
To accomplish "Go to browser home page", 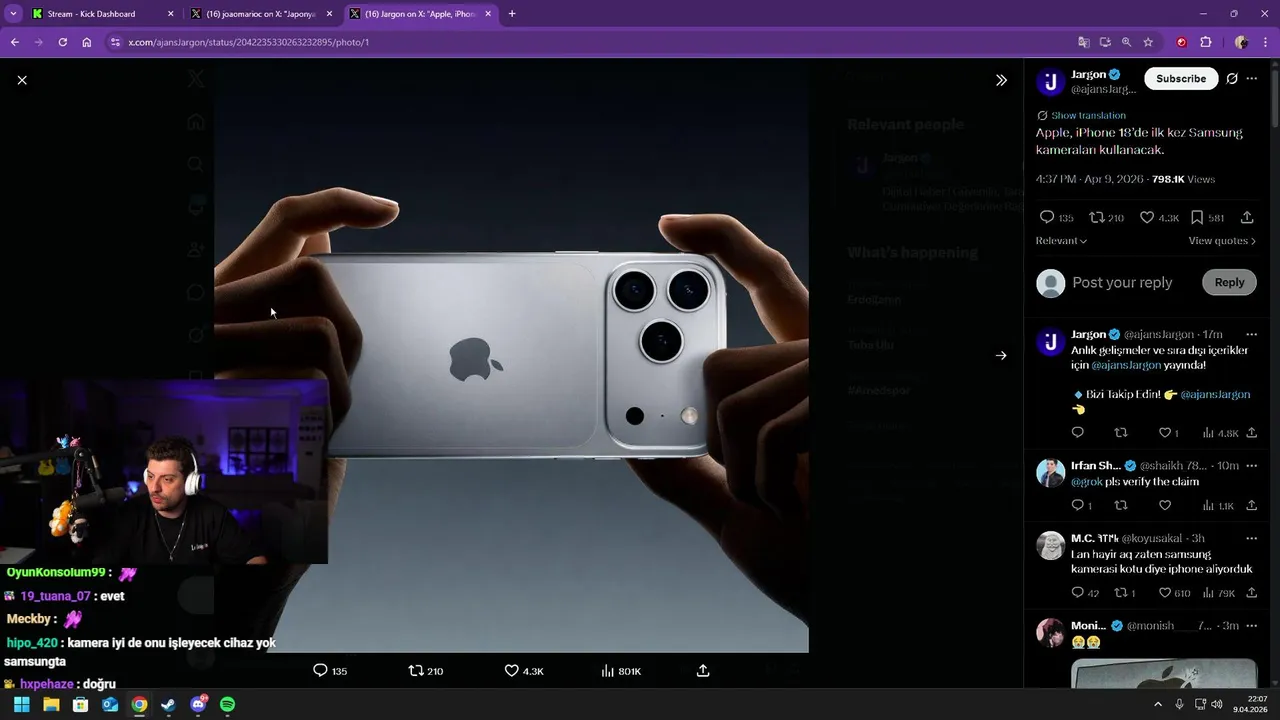I will 87,42.
